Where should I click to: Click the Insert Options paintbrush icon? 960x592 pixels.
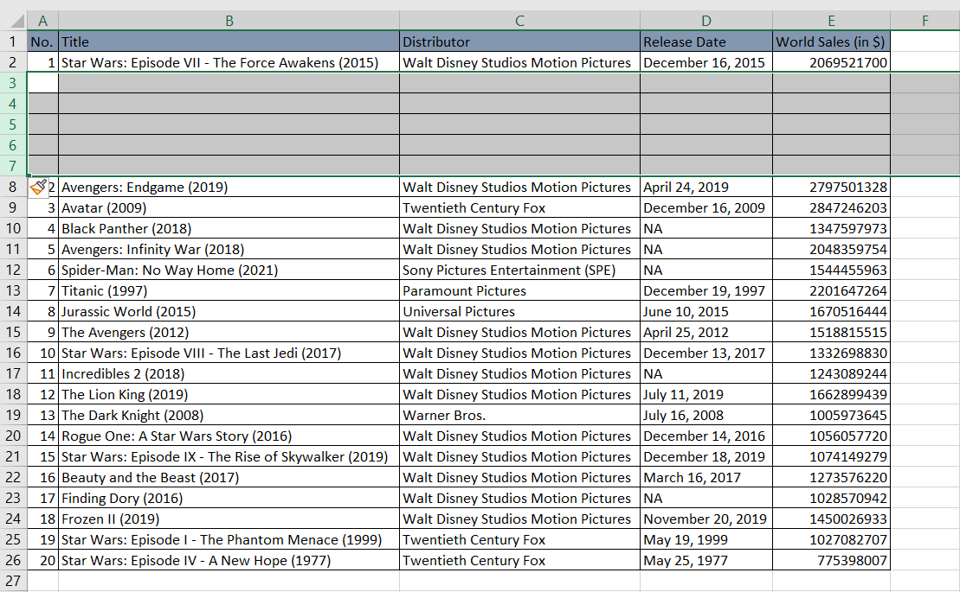click(x=39, y=187)
